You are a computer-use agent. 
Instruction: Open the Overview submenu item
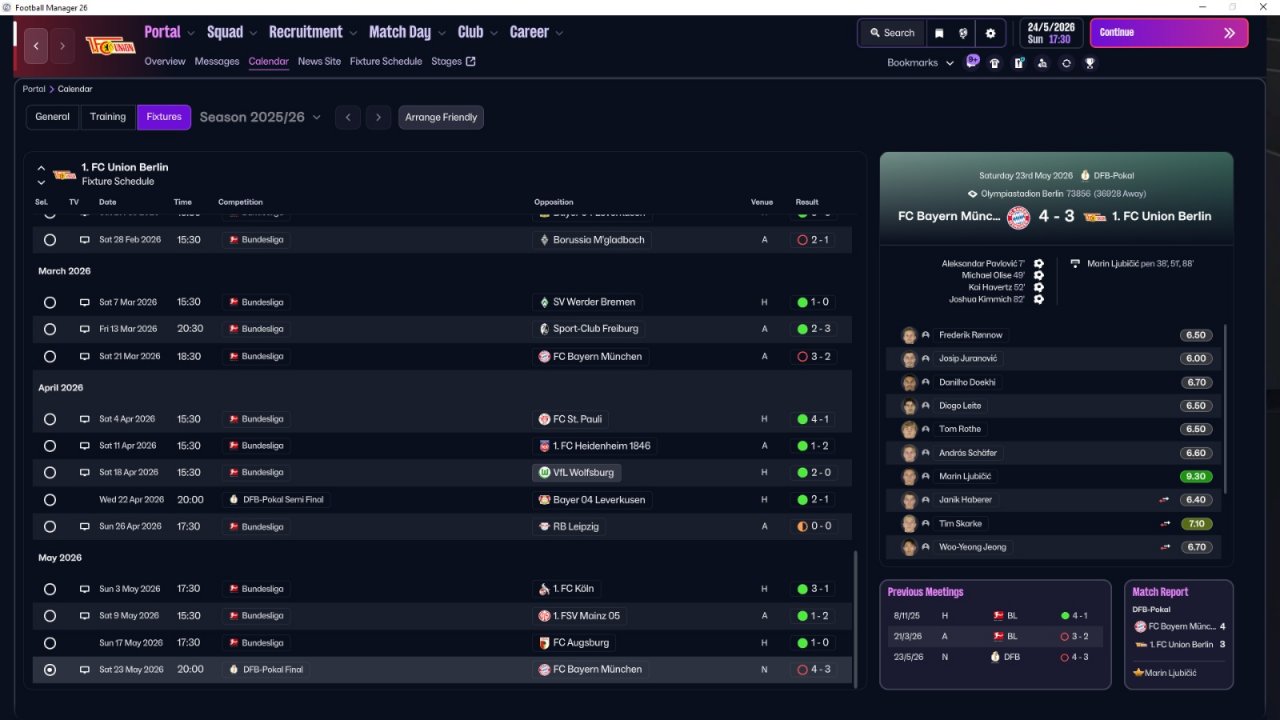(165, 62)
